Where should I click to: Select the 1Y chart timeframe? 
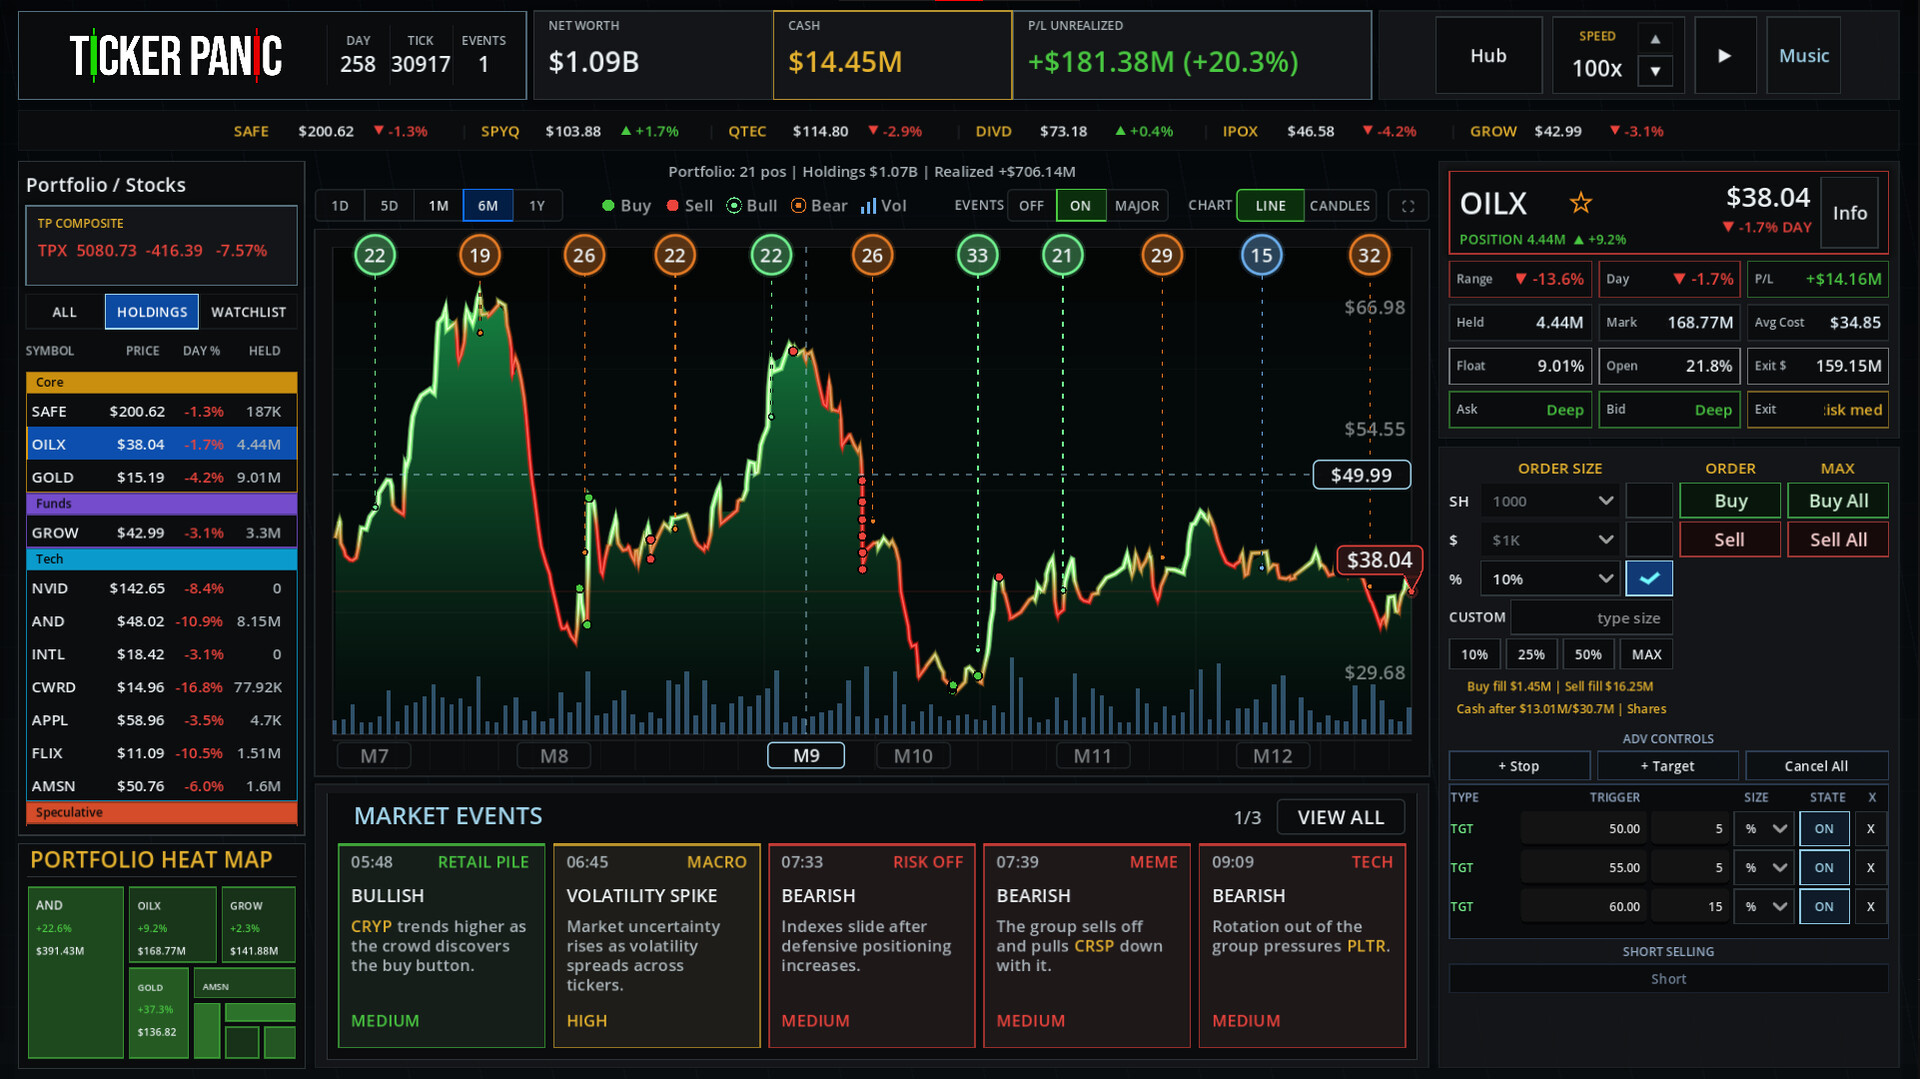pos(537,206)
